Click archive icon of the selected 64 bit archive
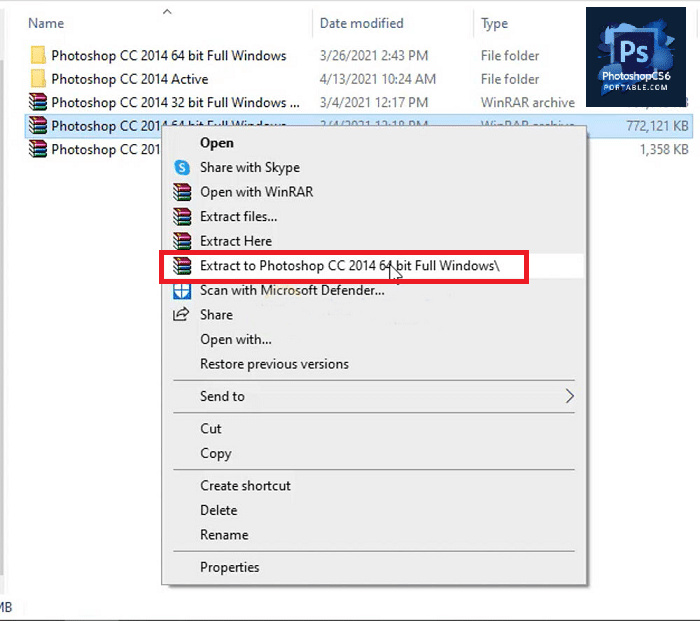The image size is (700, 621). [38, 125]
